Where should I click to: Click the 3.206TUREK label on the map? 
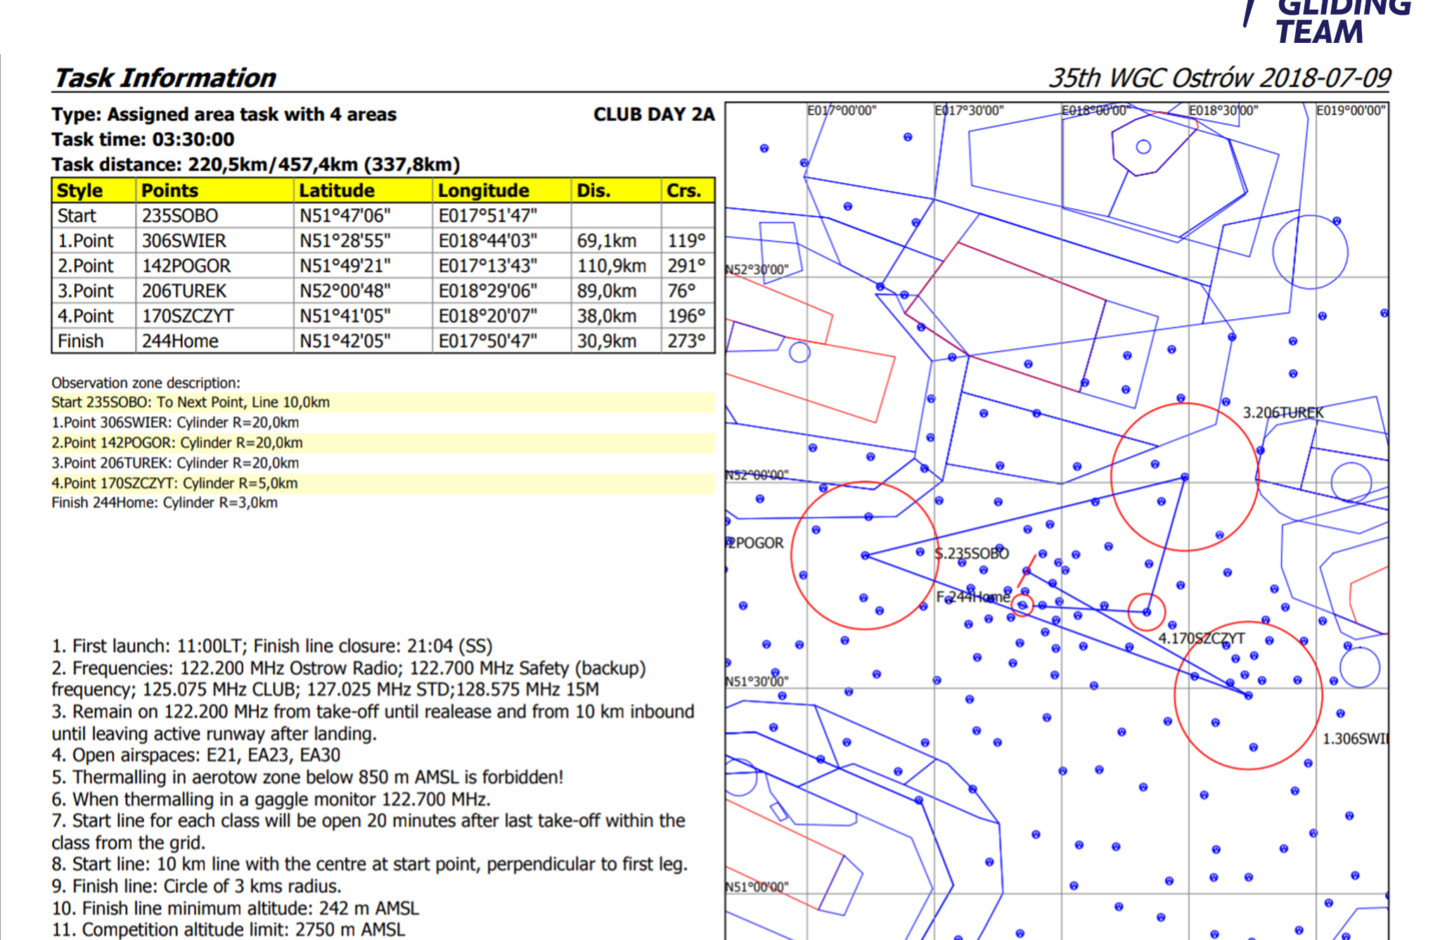click(1282, 412)
